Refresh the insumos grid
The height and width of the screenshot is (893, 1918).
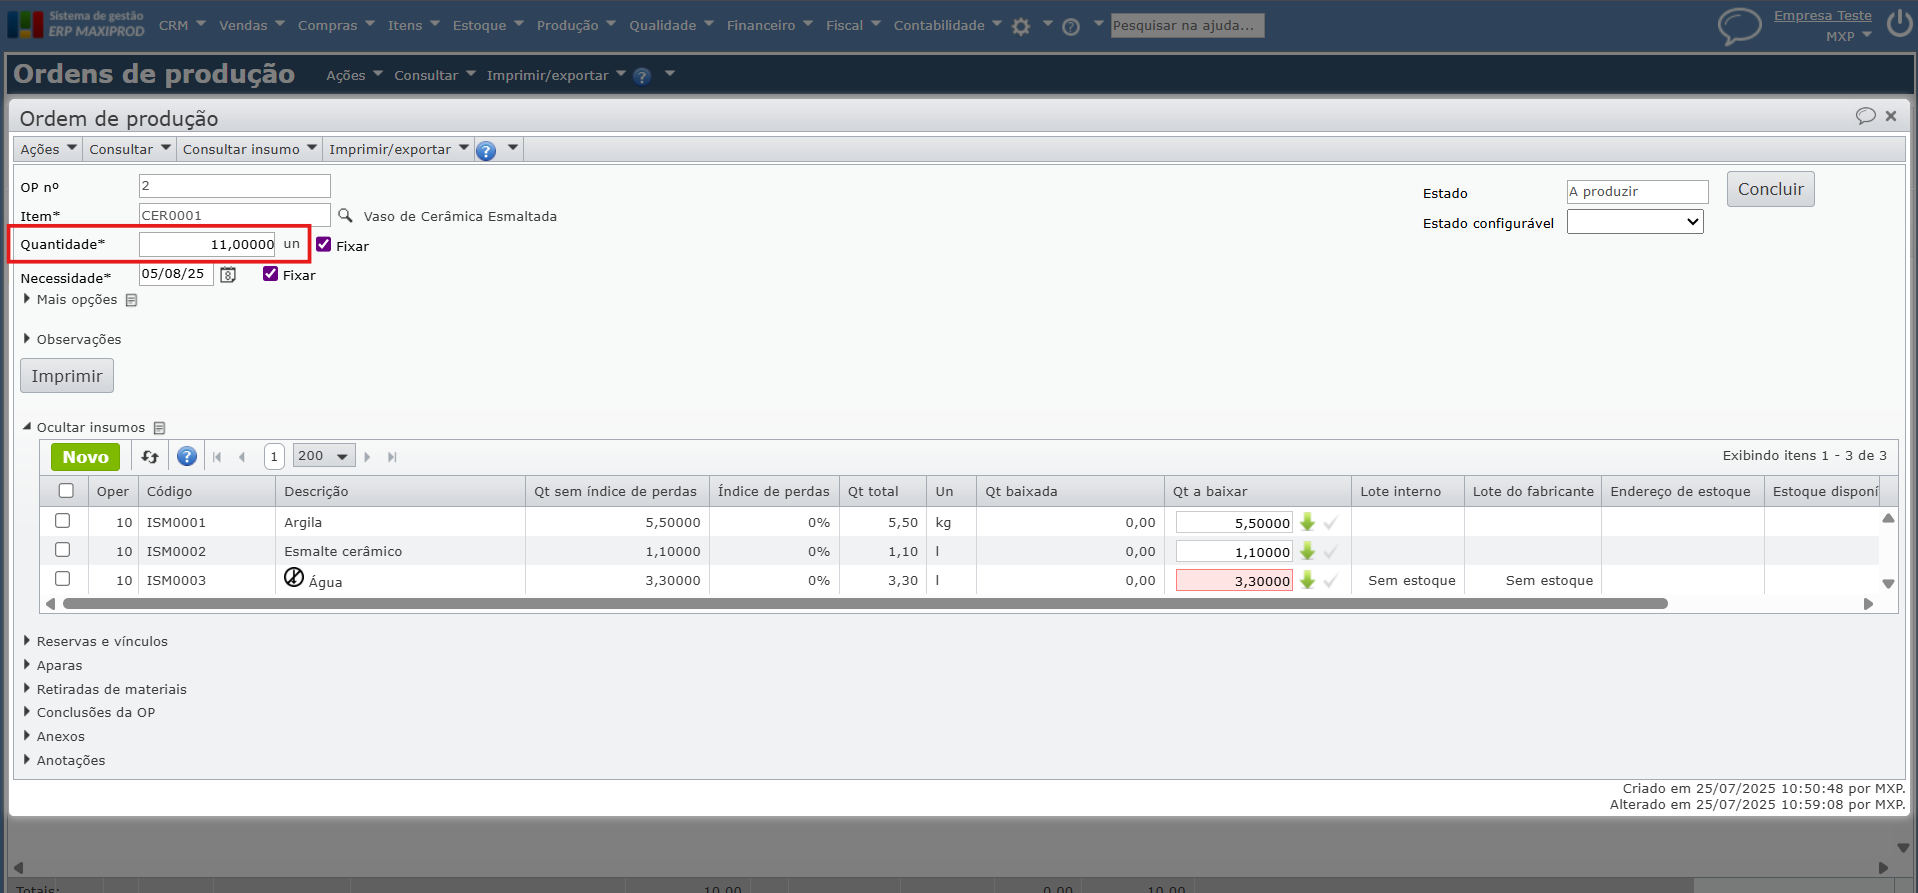coord(150,457)
